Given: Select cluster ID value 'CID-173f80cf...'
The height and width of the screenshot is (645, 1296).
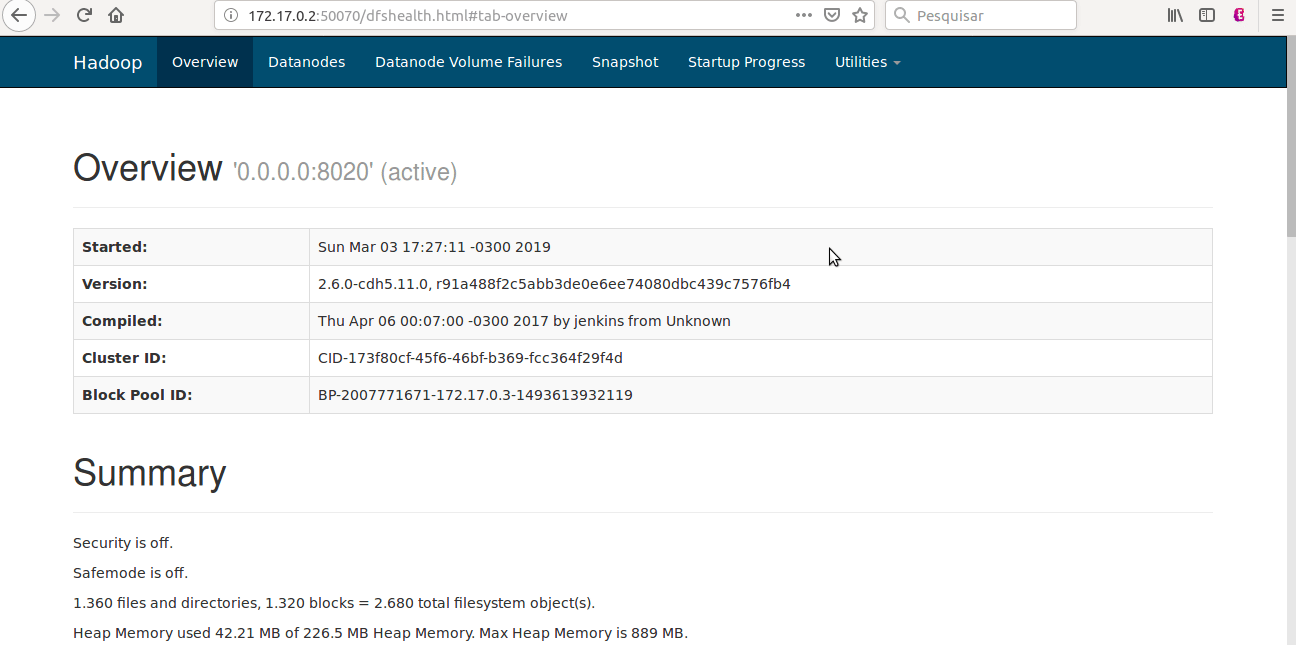Looking at the screenshot, I should tap(470, 358).
